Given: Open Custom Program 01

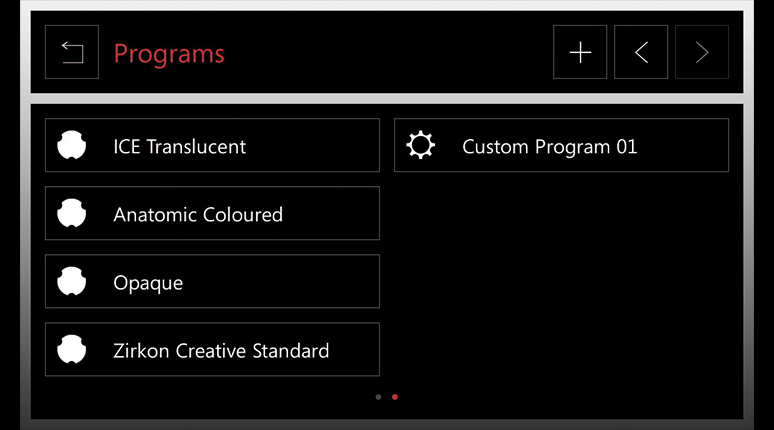Looking at the screenshot, I should [561, 145].
